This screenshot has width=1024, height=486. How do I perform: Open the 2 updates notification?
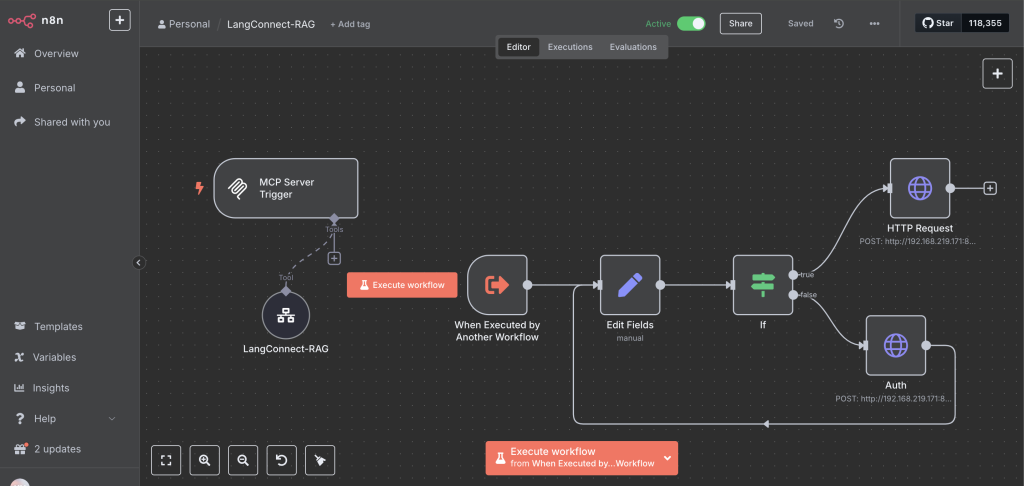[57, 449]
